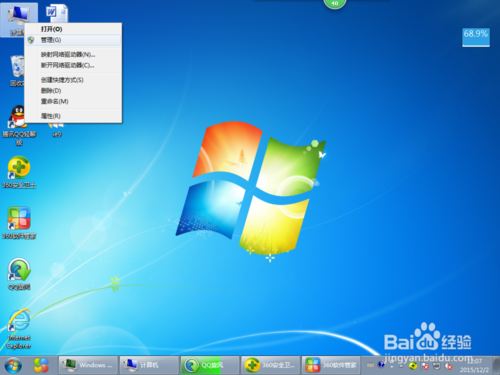Viewport: 500px width, 375px height.
Task: Click the green 360 tray icon
Action: (x=413, y=366)
